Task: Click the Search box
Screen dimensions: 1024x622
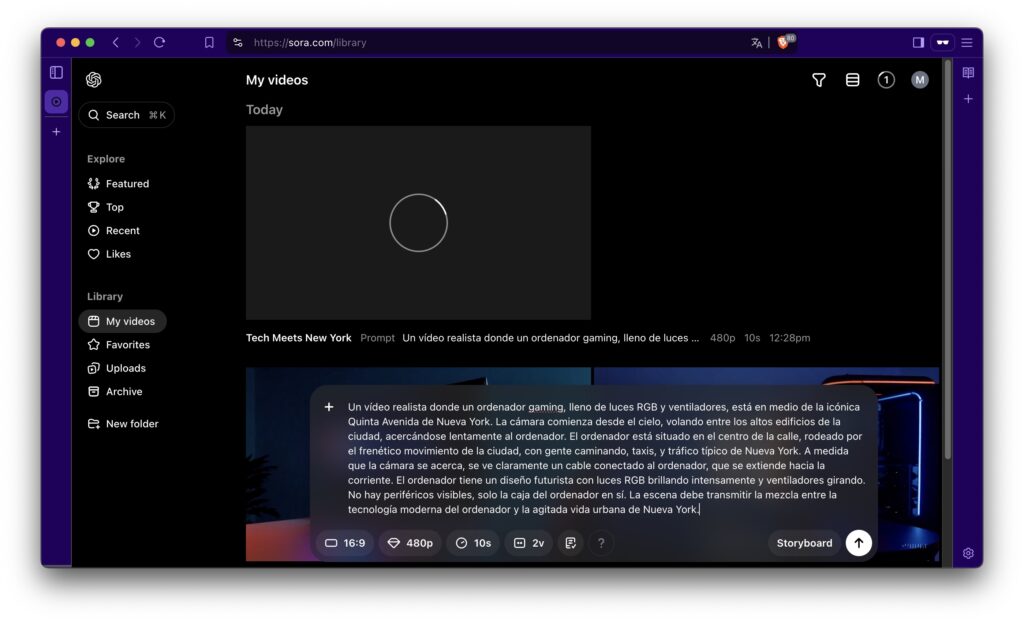Action: [x=127, y=115]
